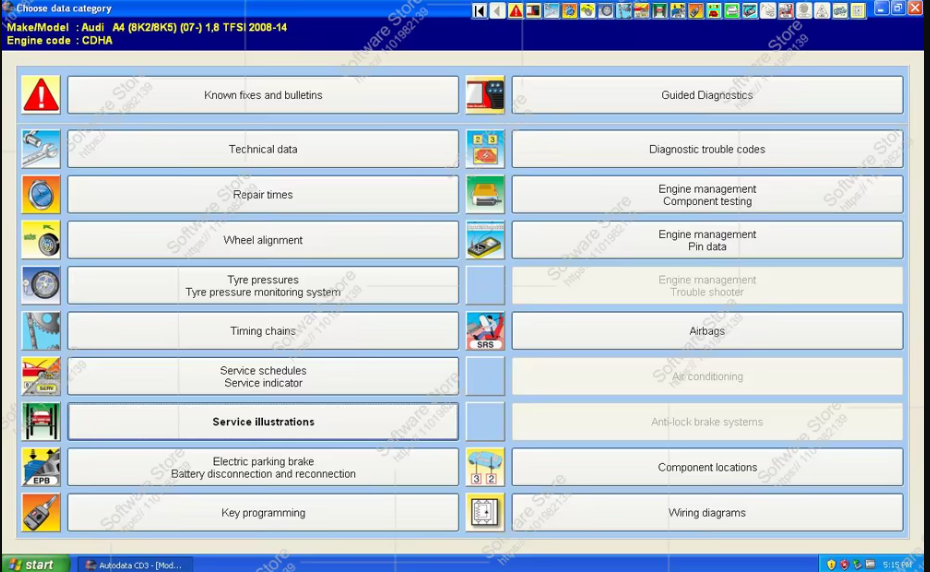Viewport: 930px width, 572px height.
Task: Click the repair times clock icon in top toolbar
Action: point(570,11)
